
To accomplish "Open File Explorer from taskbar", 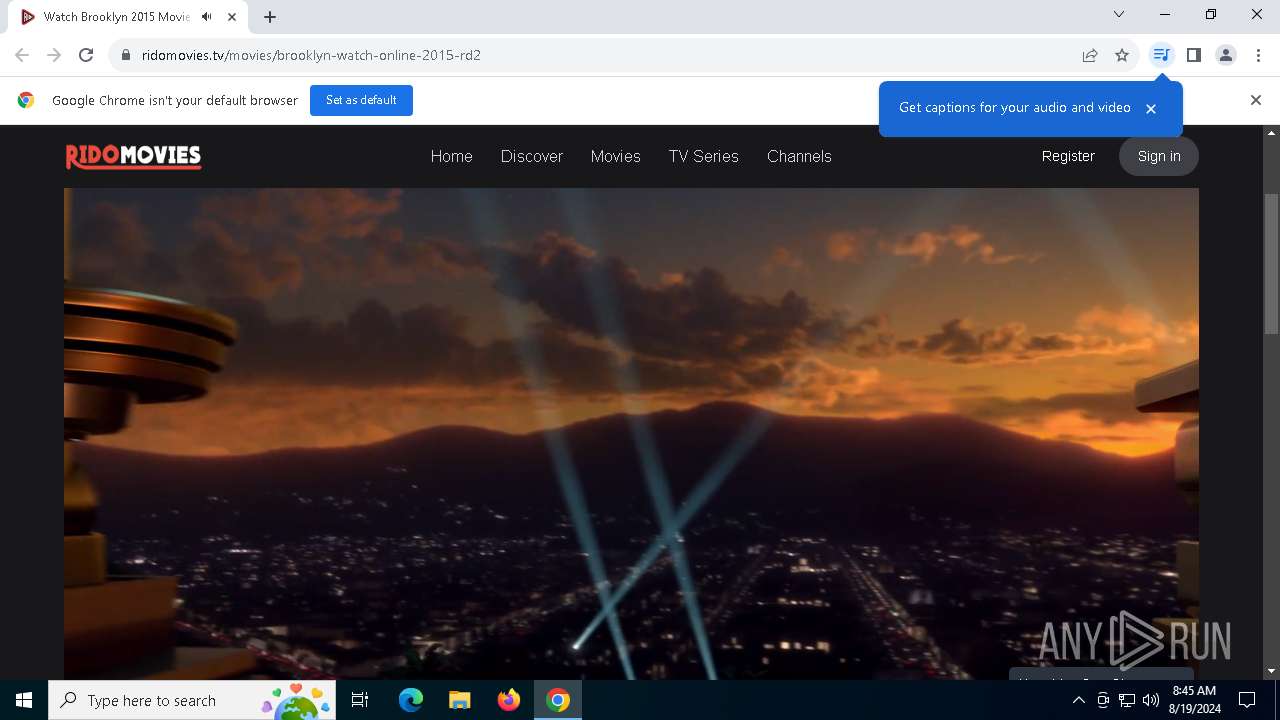I will pos(460,700).
